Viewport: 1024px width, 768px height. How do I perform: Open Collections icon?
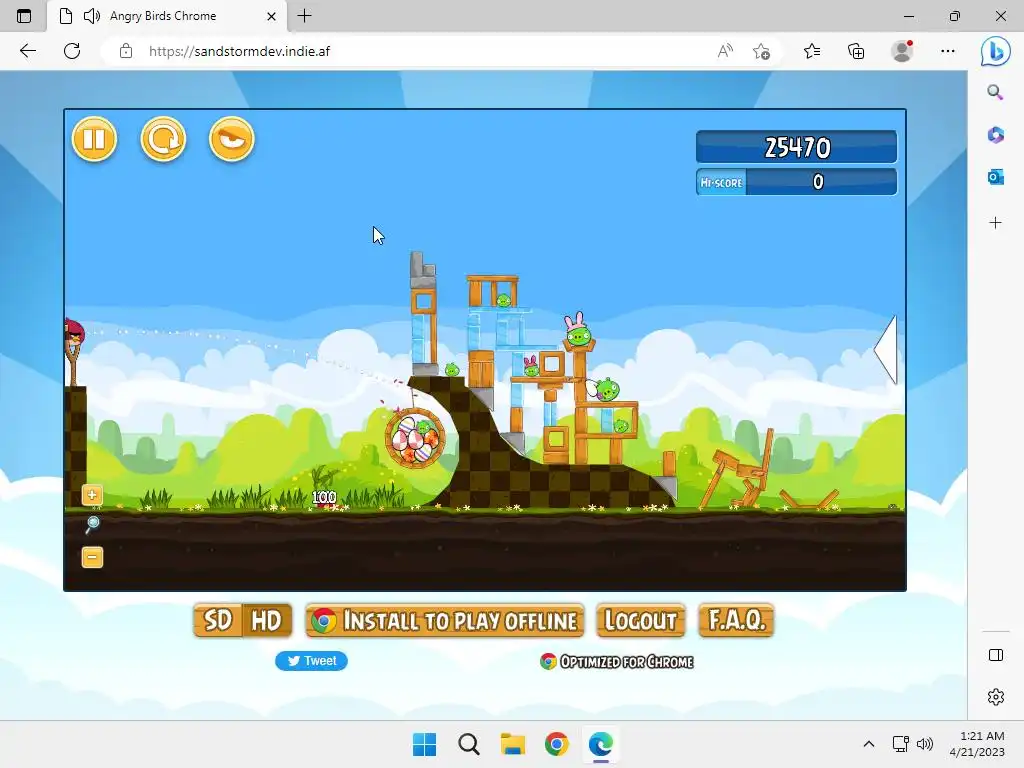point(856,51)
